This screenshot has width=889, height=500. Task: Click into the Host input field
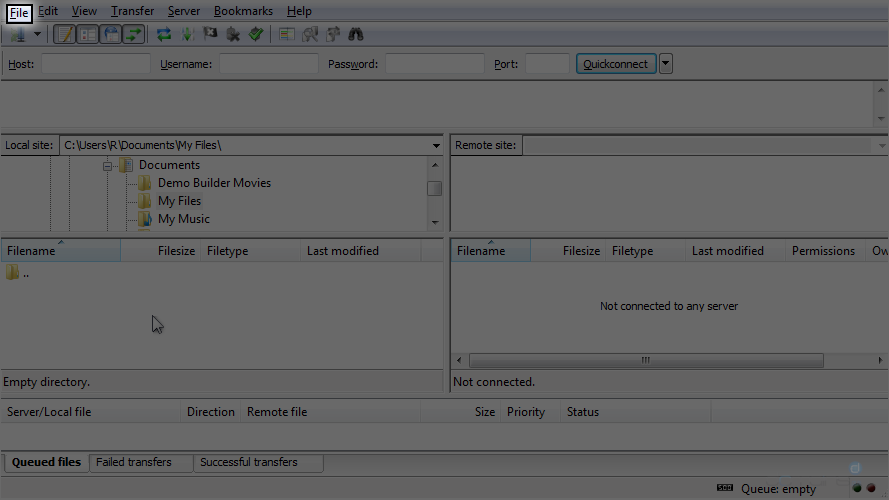click(x=95, y=64)
